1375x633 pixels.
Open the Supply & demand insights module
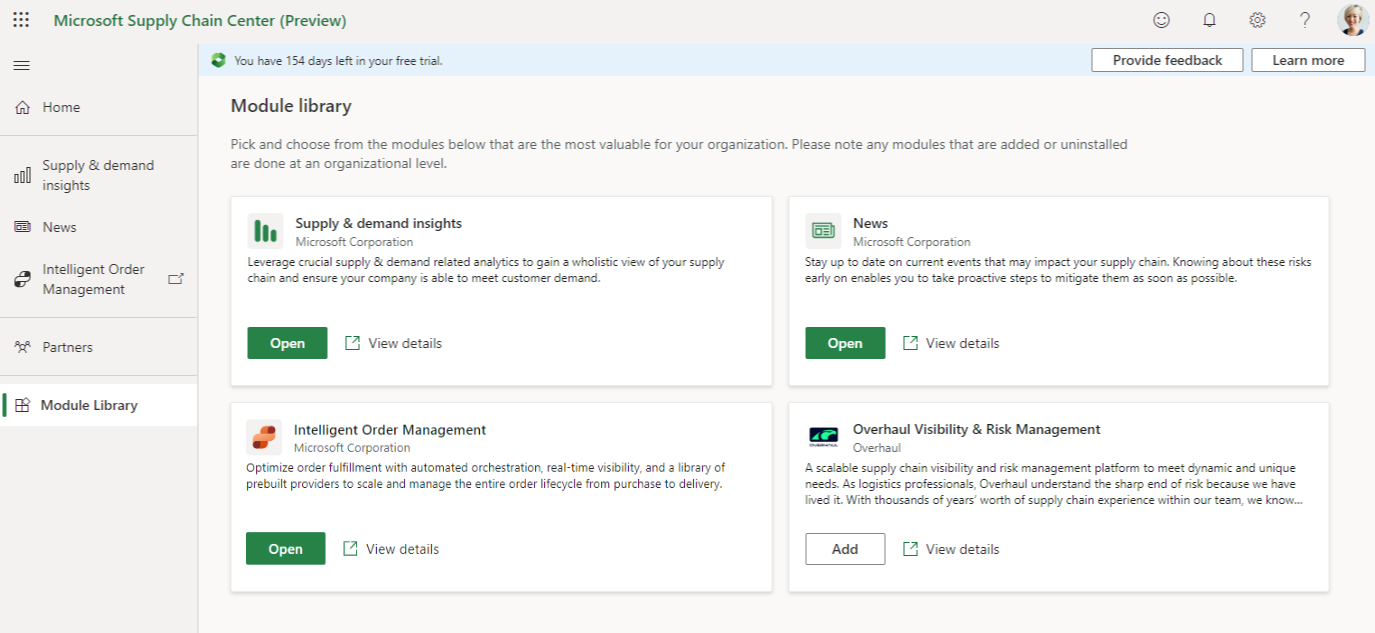click(x=287, y=343)
